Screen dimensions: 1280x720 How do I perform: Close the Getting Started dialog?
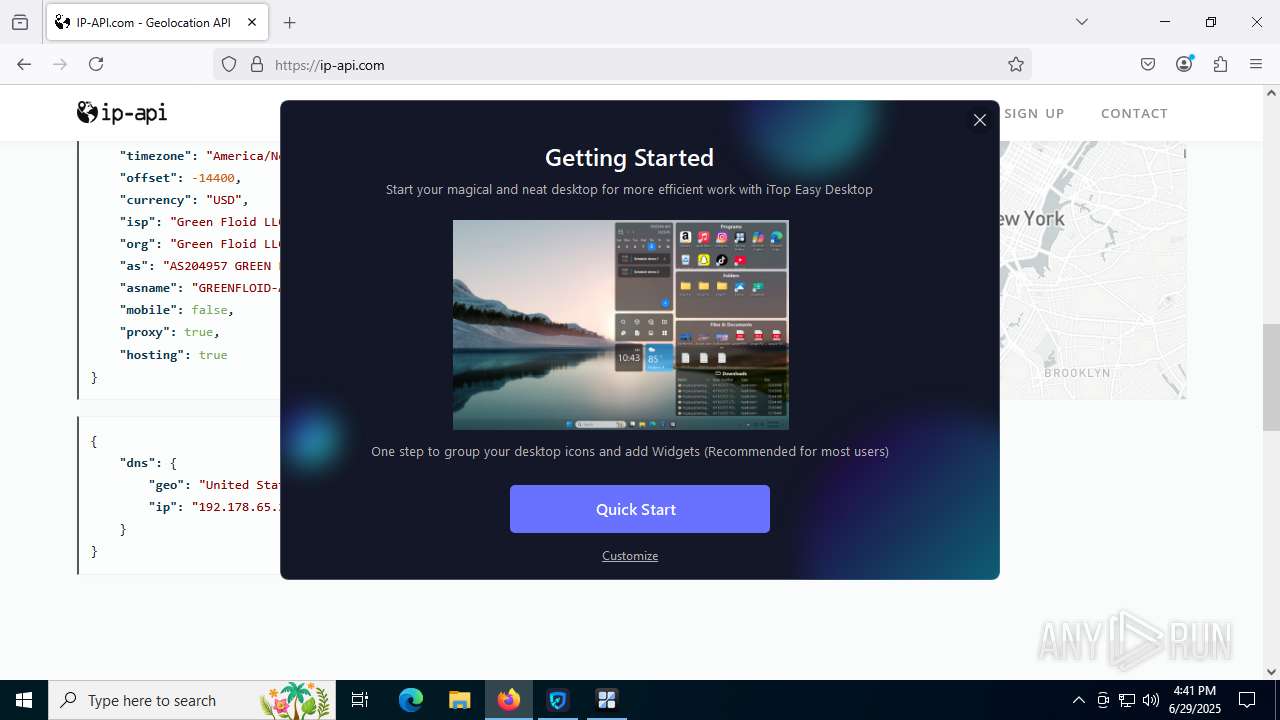pos(980,120)
